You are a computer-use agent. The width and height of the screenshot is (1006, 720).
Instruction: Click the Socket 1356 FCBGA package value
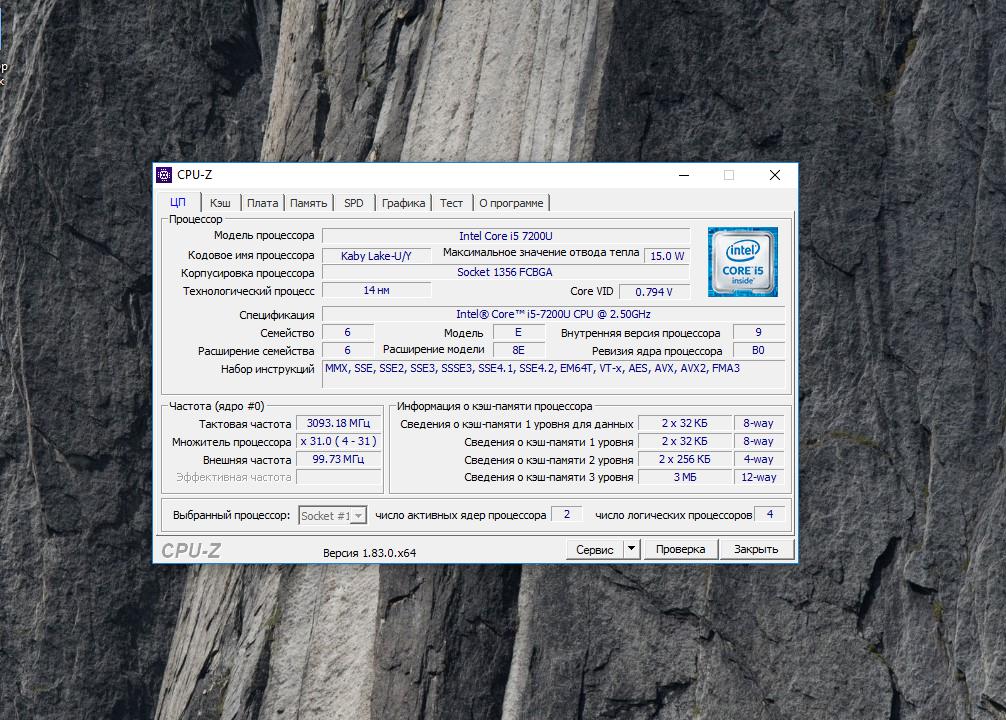pos(504,272)
